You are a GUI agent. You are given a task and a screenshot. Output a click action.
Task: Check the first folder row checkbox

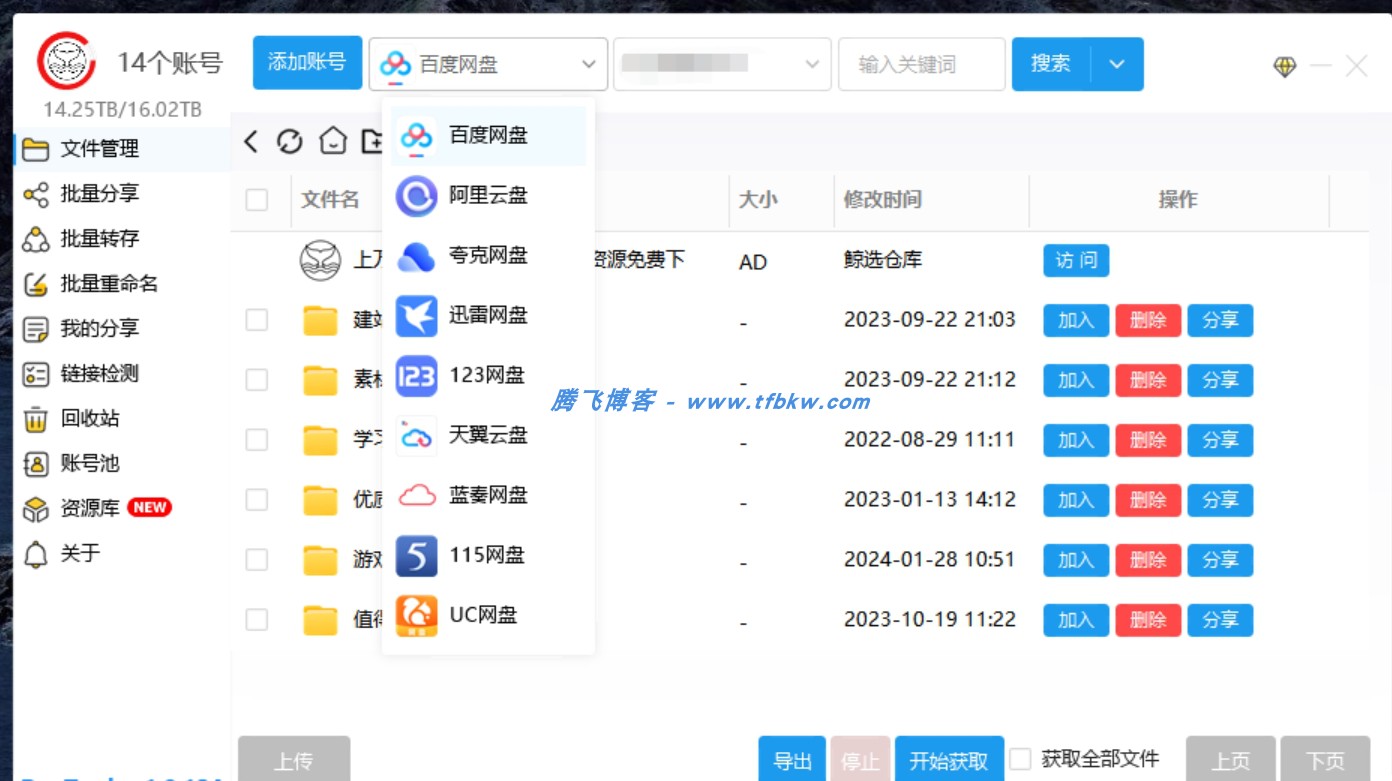point(257,320)
